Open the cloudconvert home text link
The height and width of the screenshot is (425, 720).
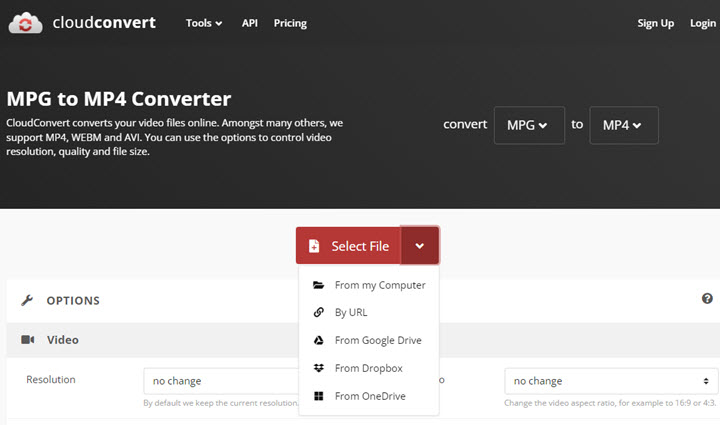click(104, 22)
